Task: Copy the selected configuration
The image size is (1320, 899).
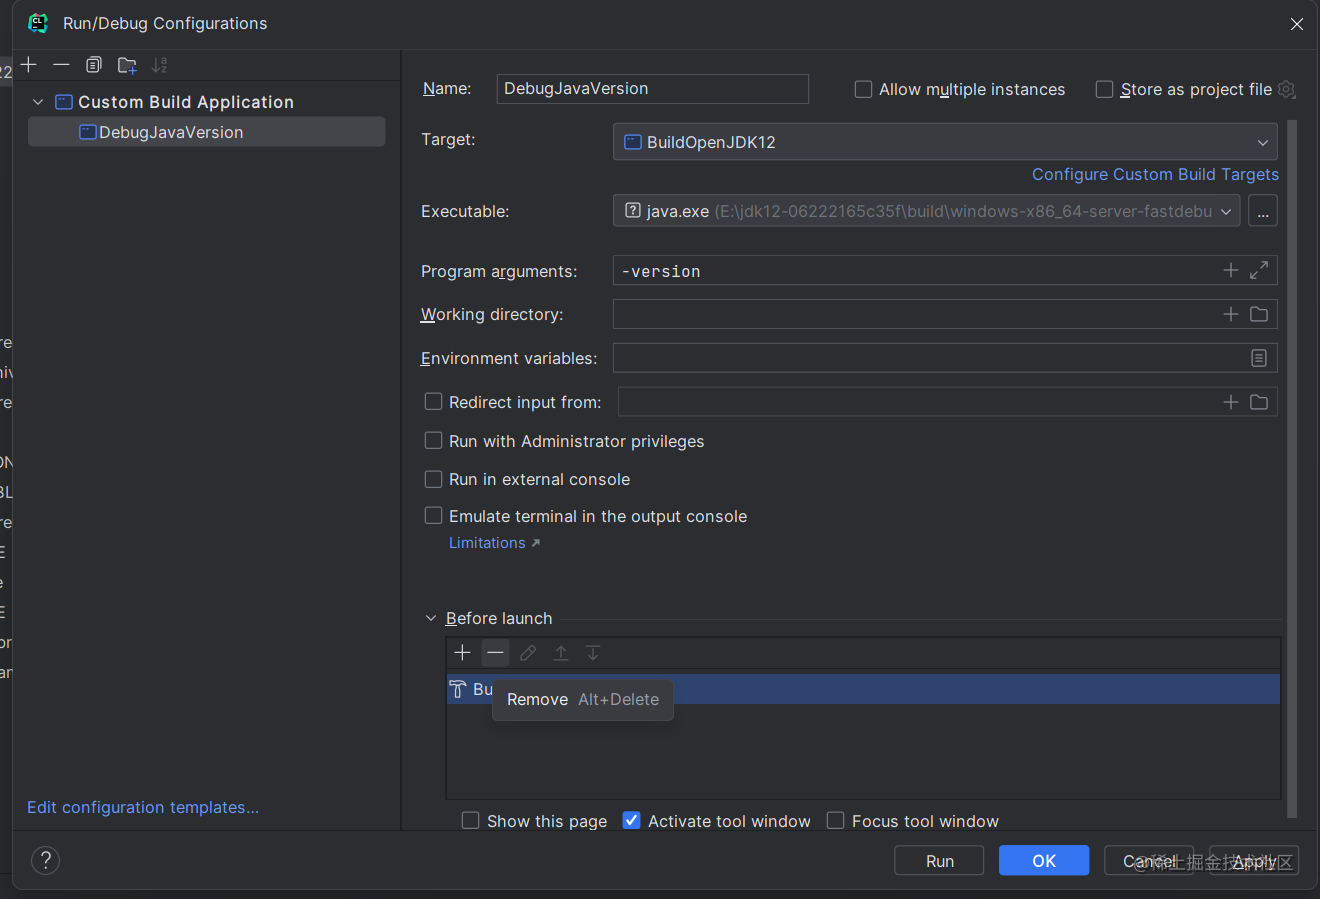Action: tap(93, 65)
